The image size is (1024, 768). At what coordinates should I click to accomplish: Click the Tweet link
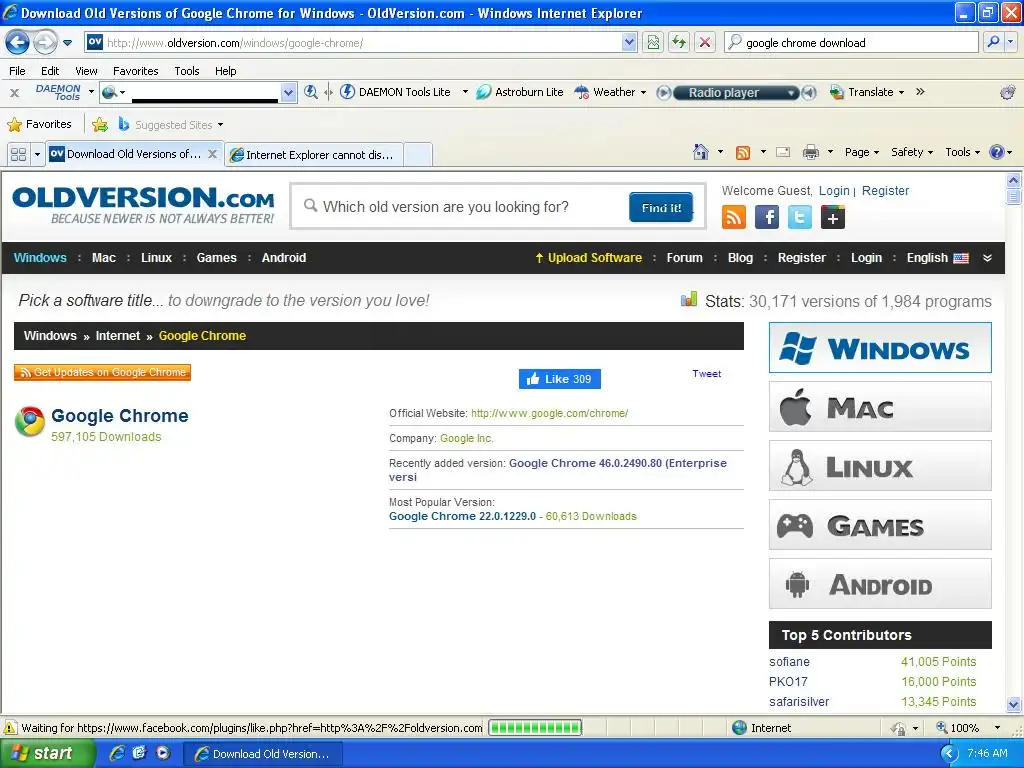point(707,374)
